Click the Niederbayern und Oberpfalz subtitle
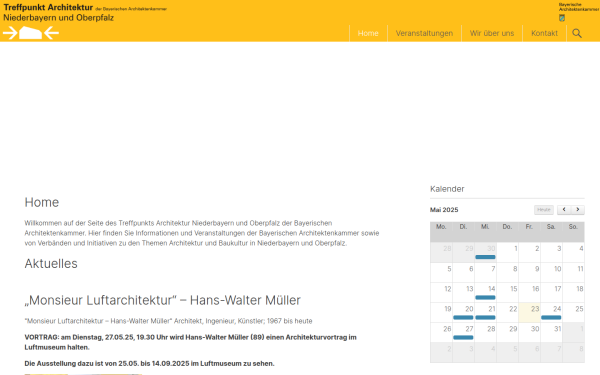The image size is (600, 375). (59, 18)
